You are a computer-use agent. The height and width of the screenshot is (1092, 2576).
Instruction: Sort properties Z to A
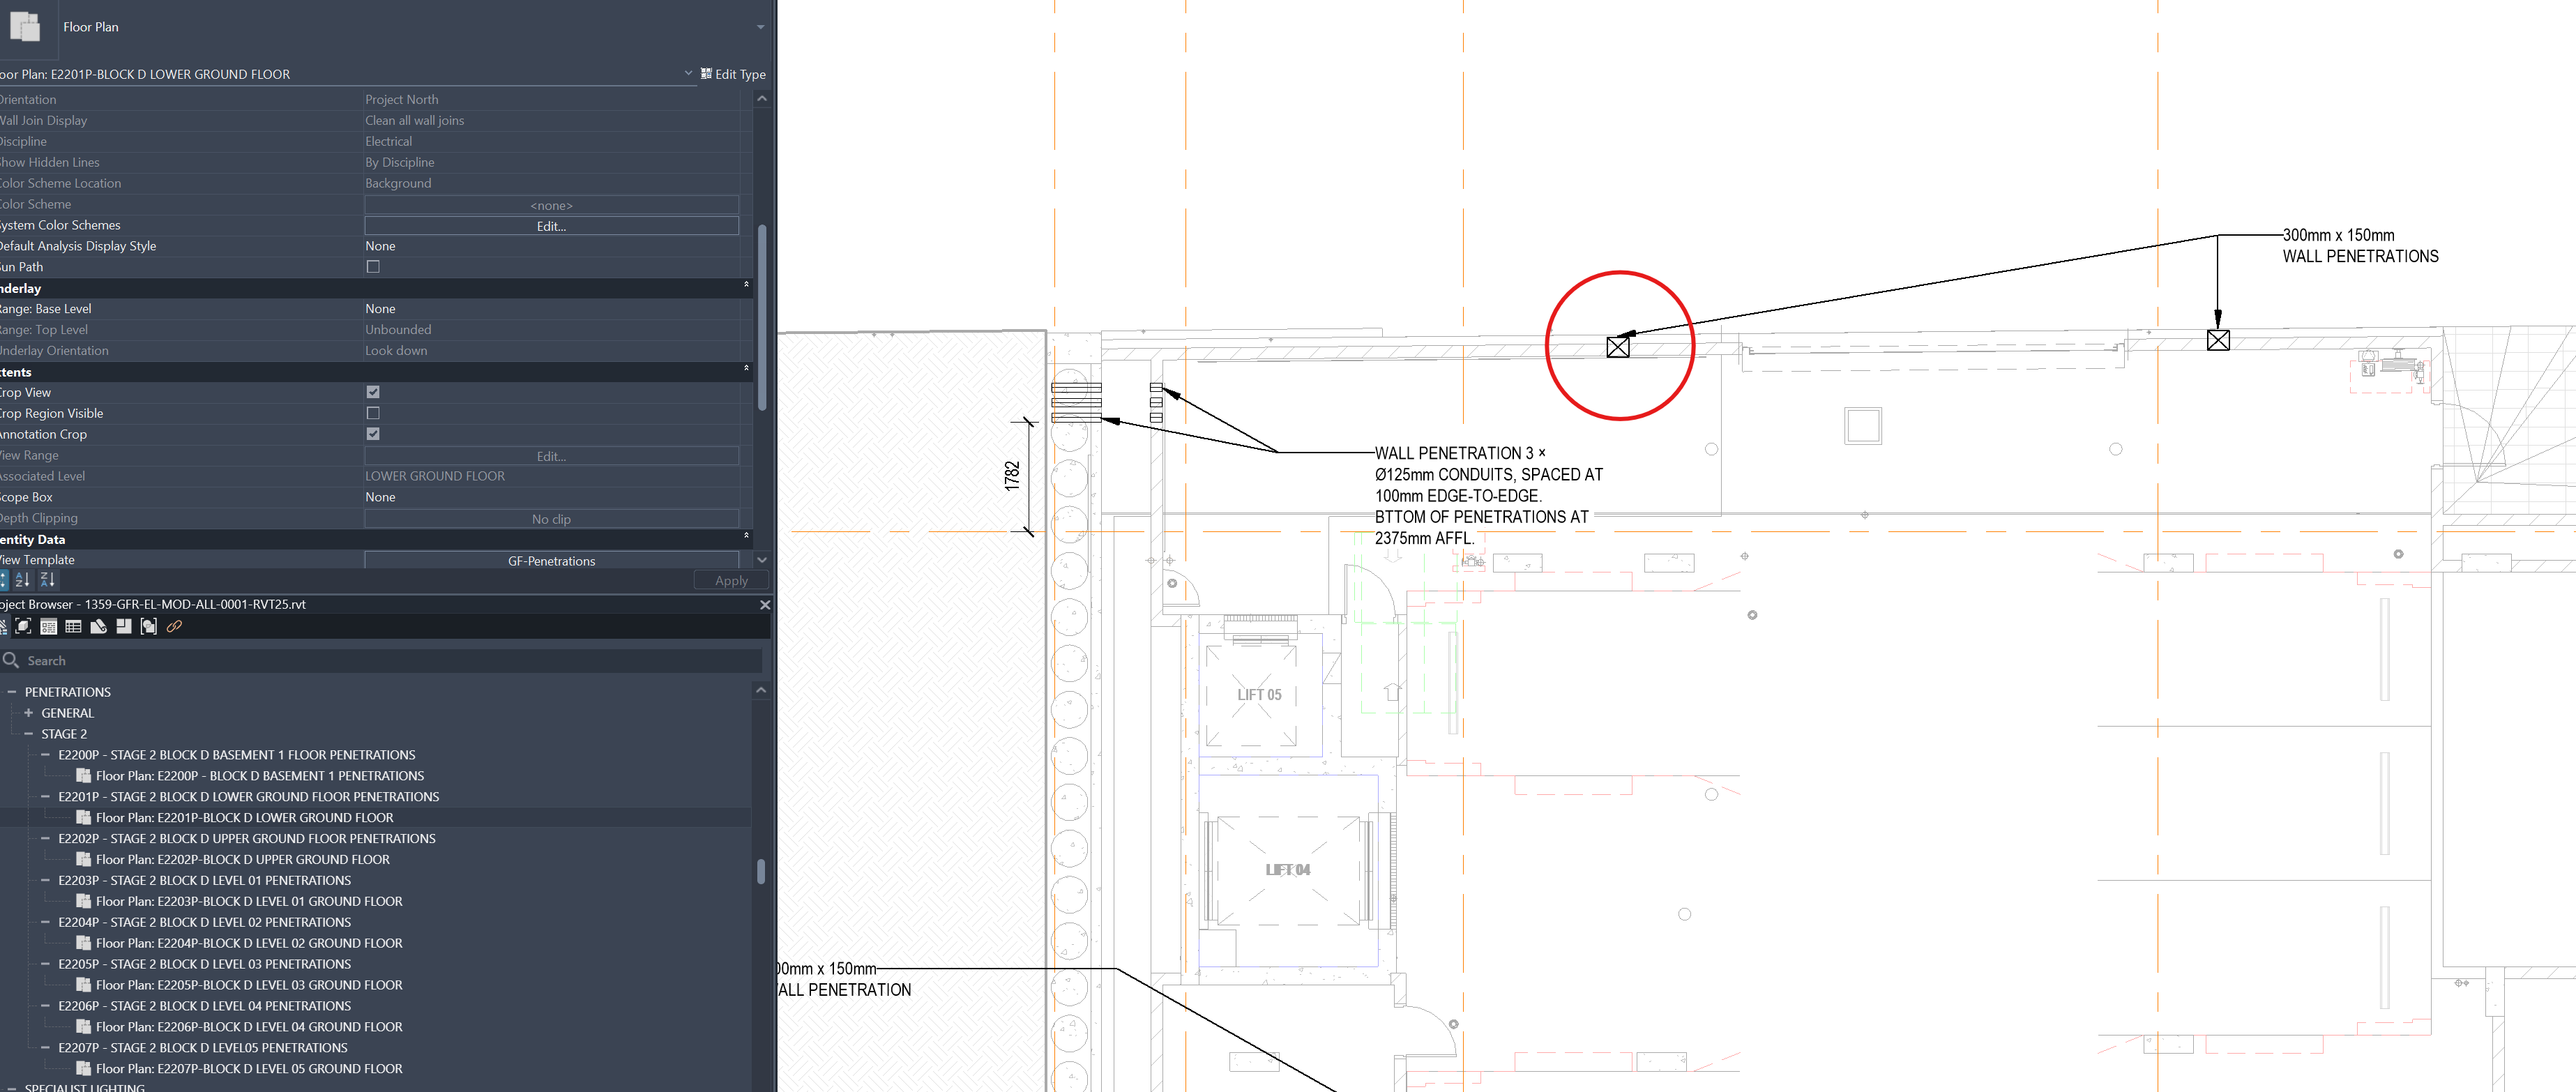click(x=48, y=580)
